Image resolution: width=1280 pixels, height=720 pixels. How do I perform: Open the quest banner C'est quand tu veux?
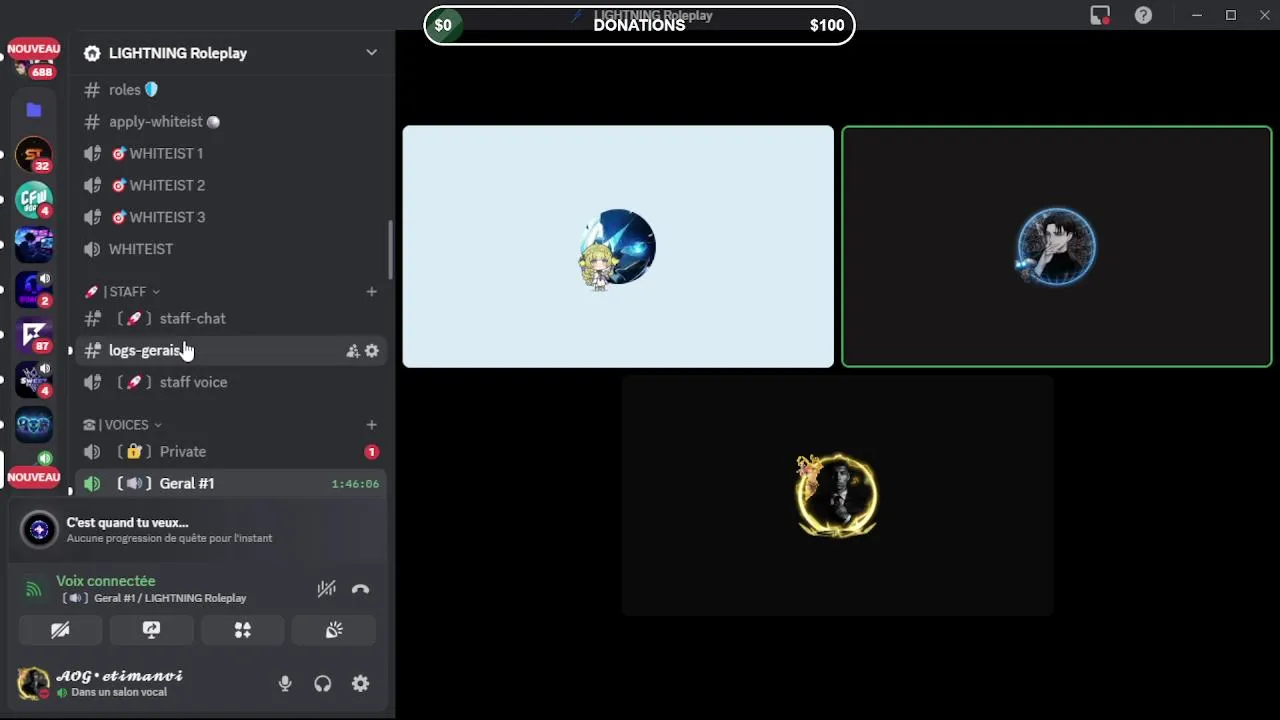point(197,530)
